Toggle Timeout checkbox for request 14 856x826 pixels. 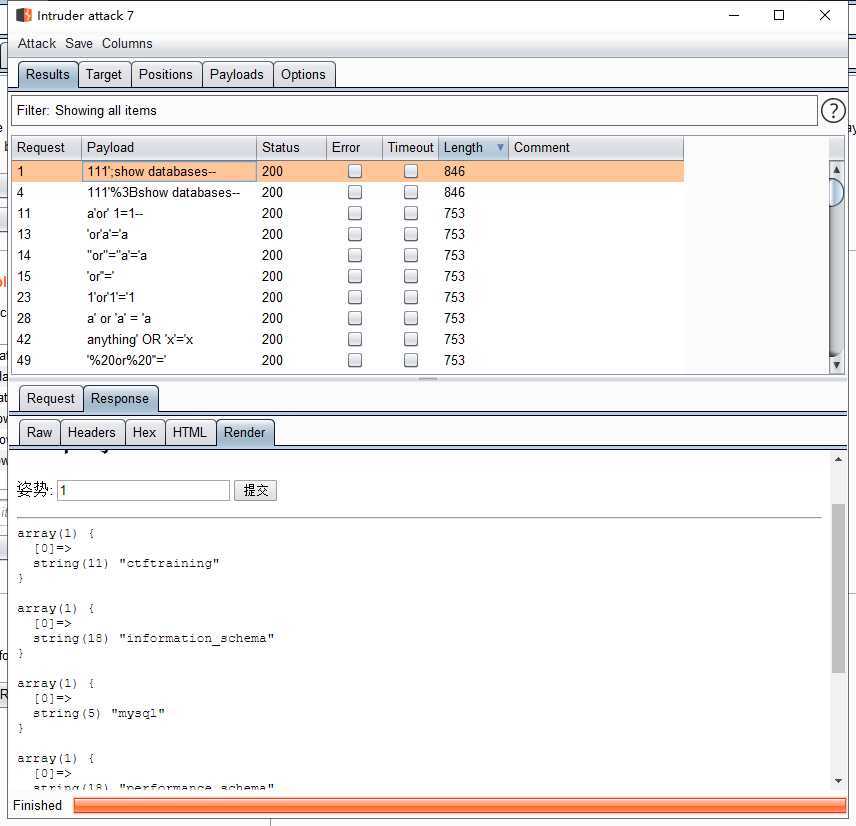coord(411,255)
